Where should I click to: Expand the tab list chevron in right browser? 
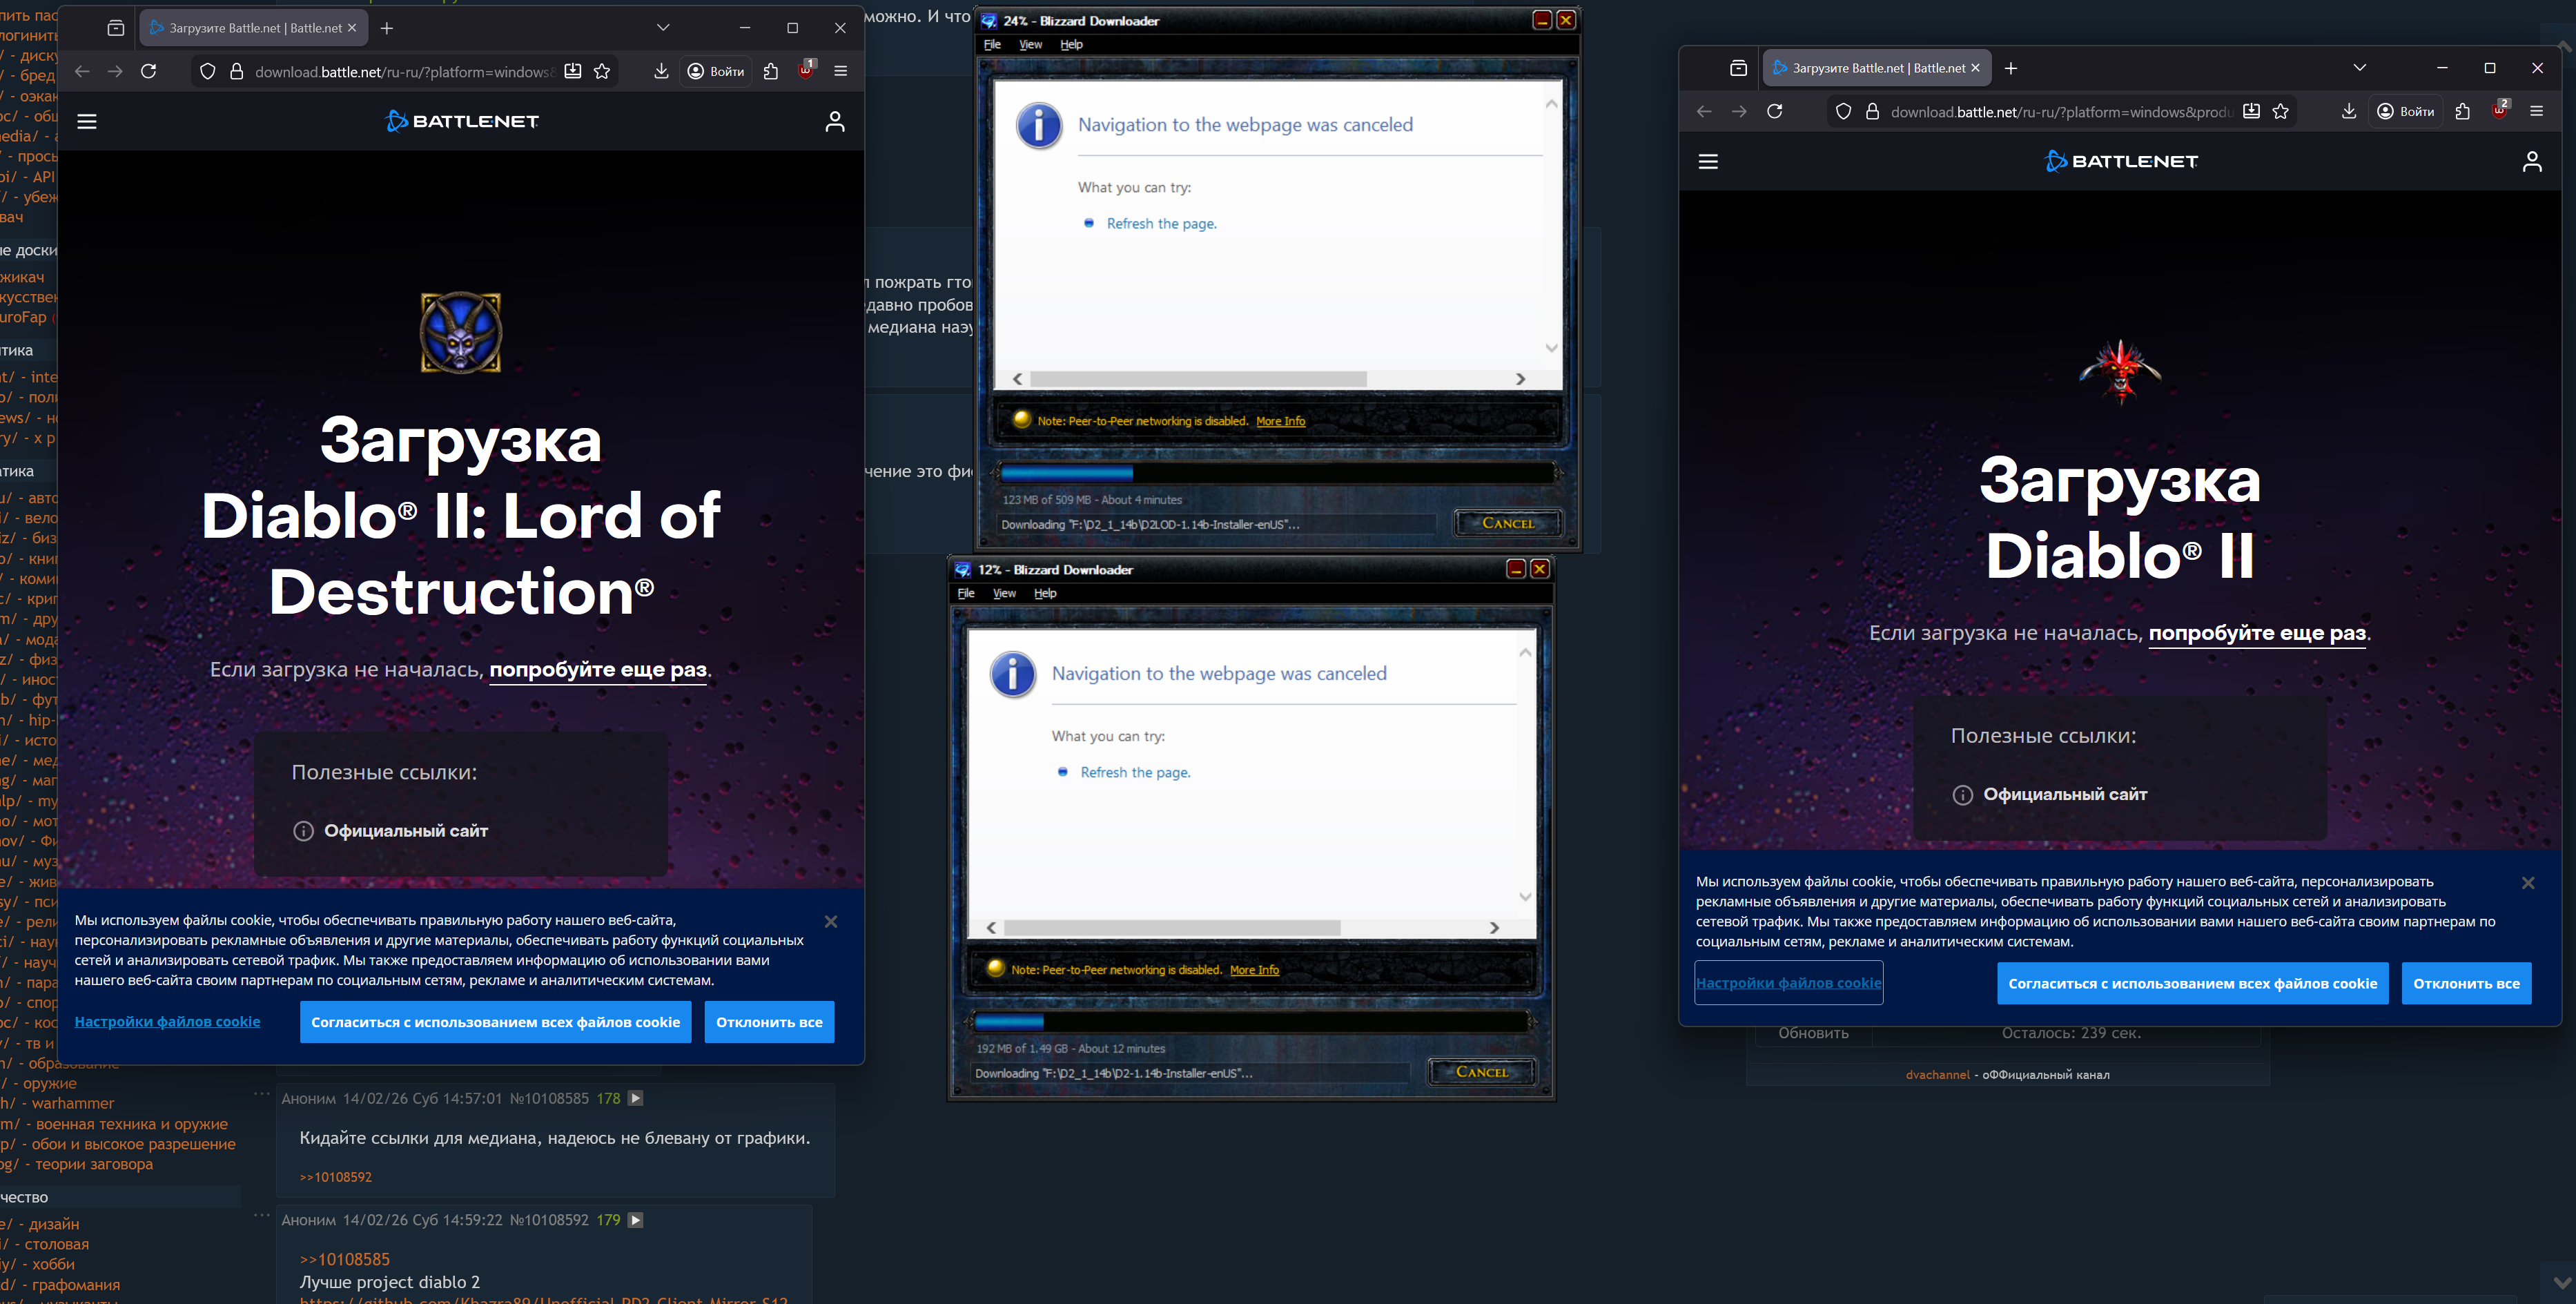click(x=2360, y=68)
